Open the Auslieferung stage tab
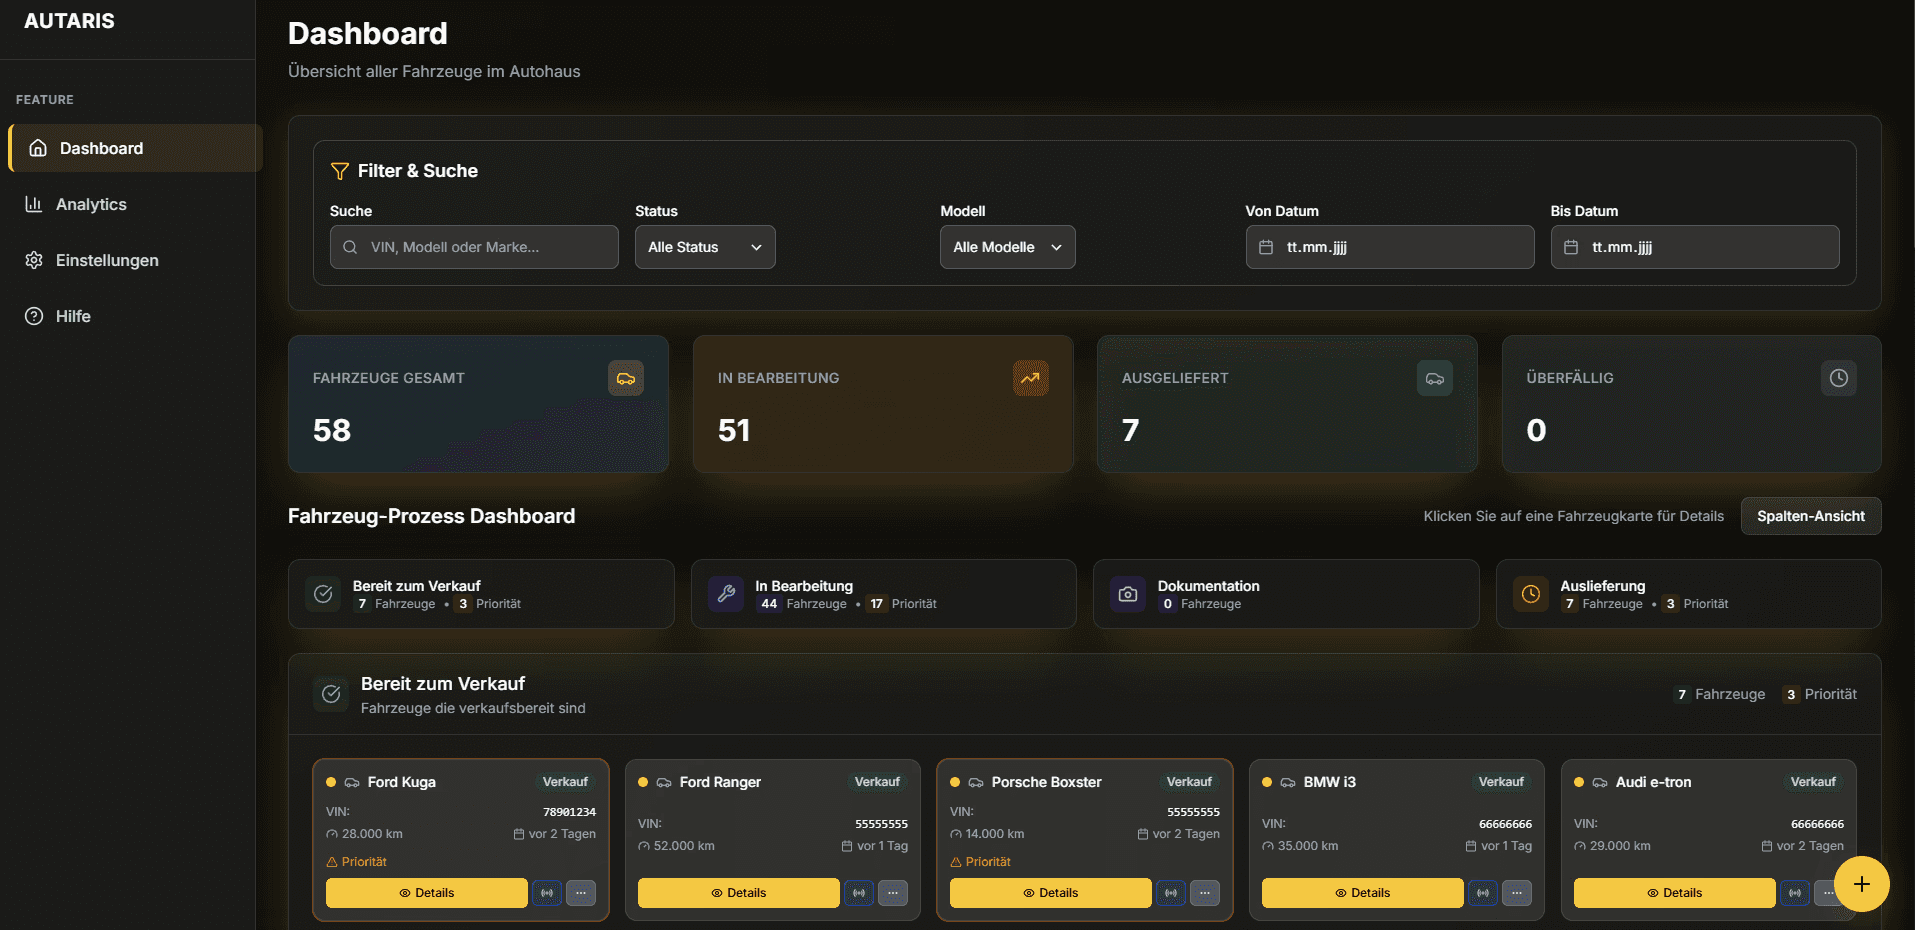The image size is (1915, 930). point(1689,594)
